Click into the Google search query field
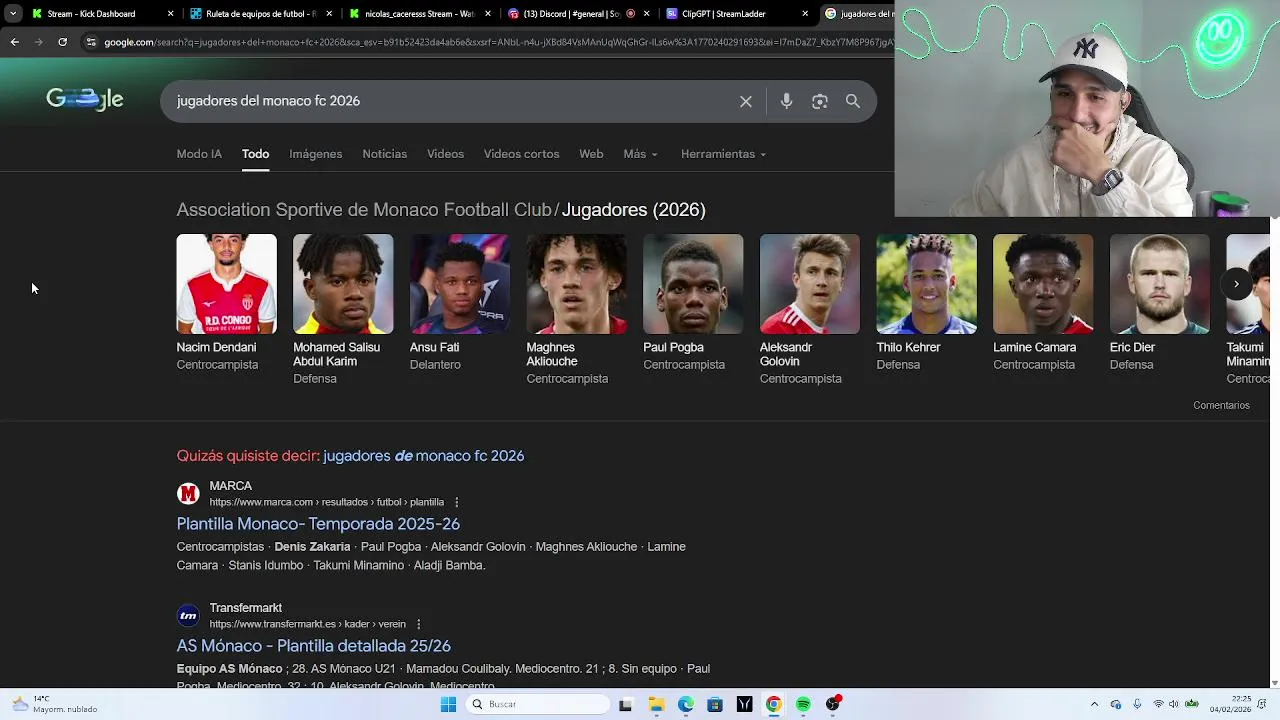 (x=450, y=101)
